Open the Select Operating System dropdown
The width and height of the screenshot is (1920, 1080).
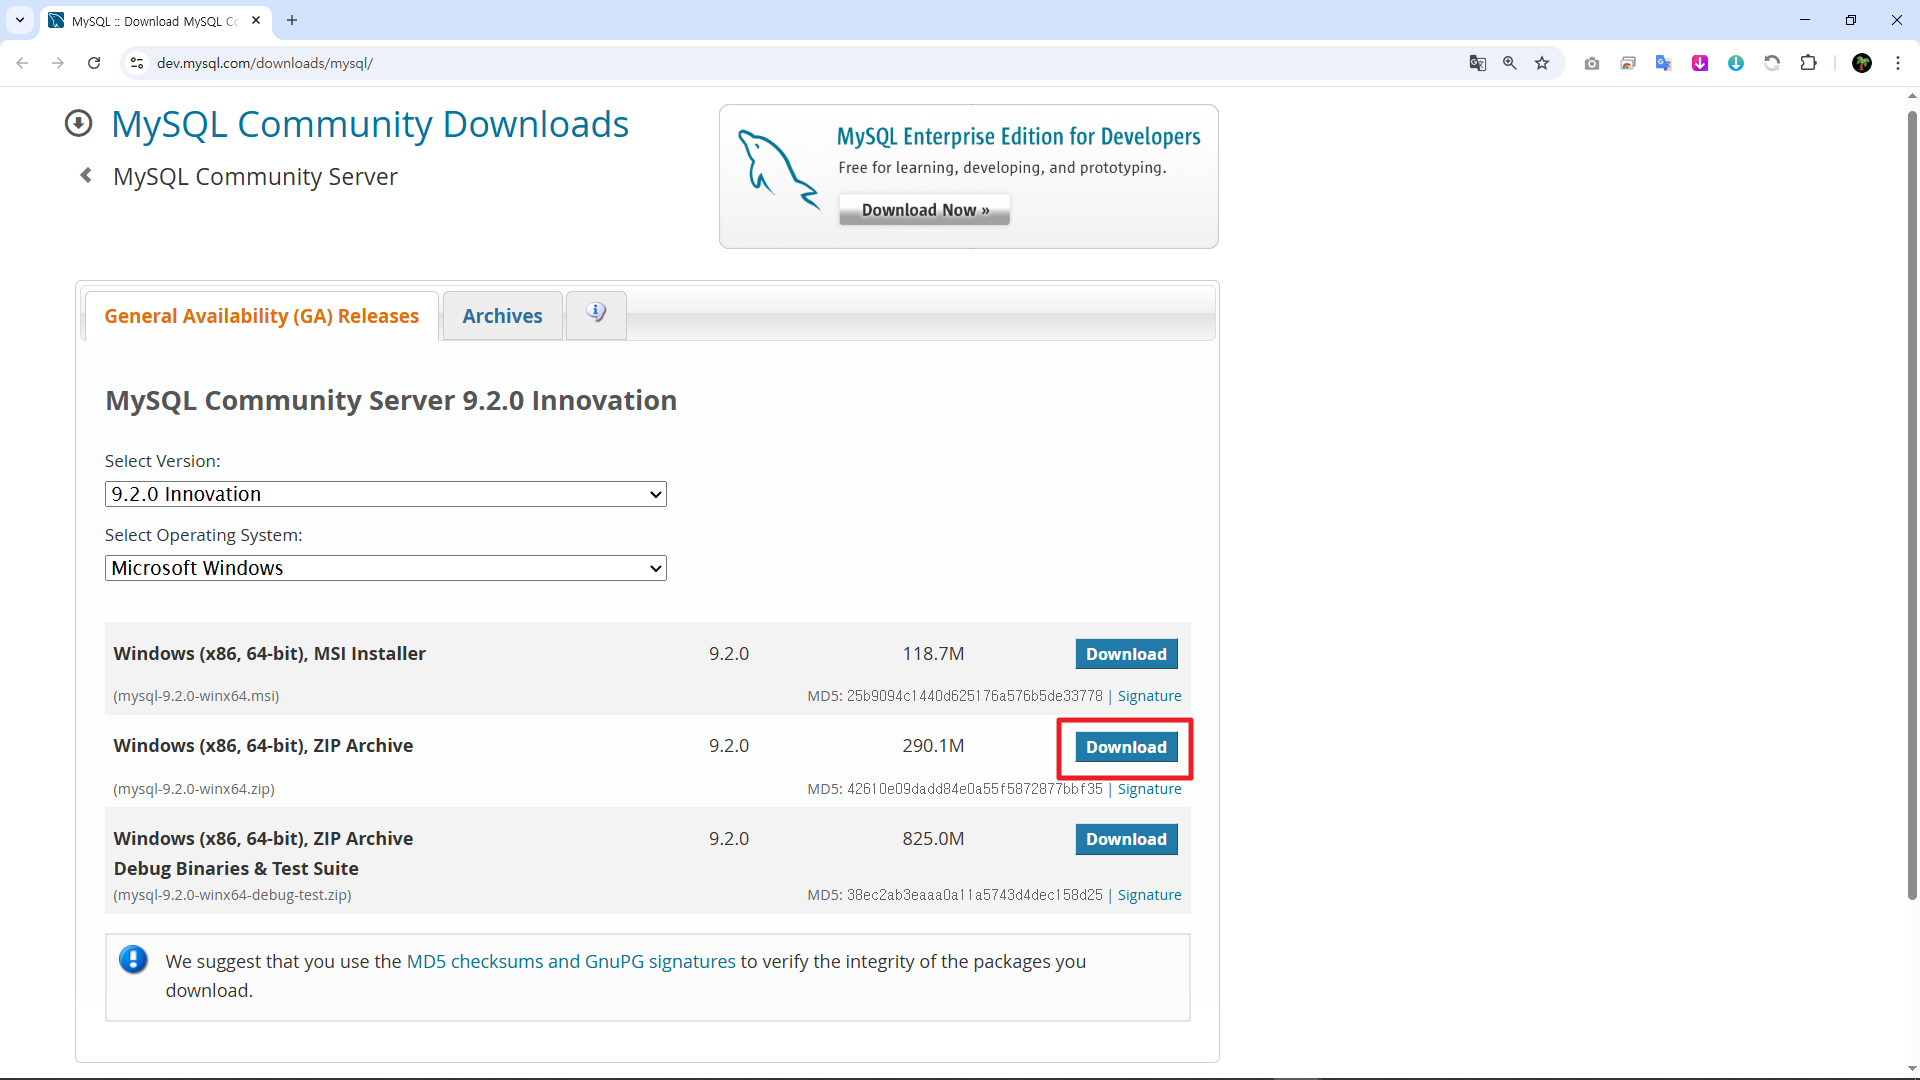click(x=386, y=568)
